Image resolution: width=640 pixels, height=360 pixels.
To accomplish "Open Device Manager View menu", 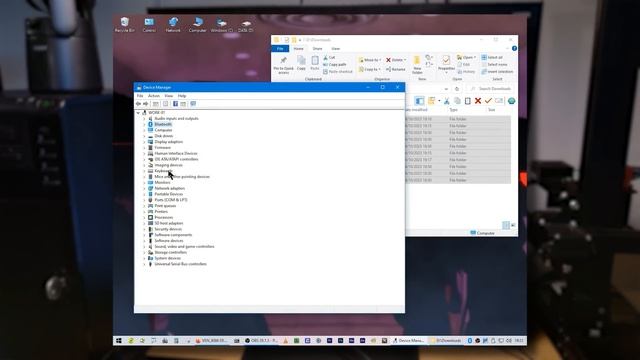I will pyautogui.click(x=169, y=96).
